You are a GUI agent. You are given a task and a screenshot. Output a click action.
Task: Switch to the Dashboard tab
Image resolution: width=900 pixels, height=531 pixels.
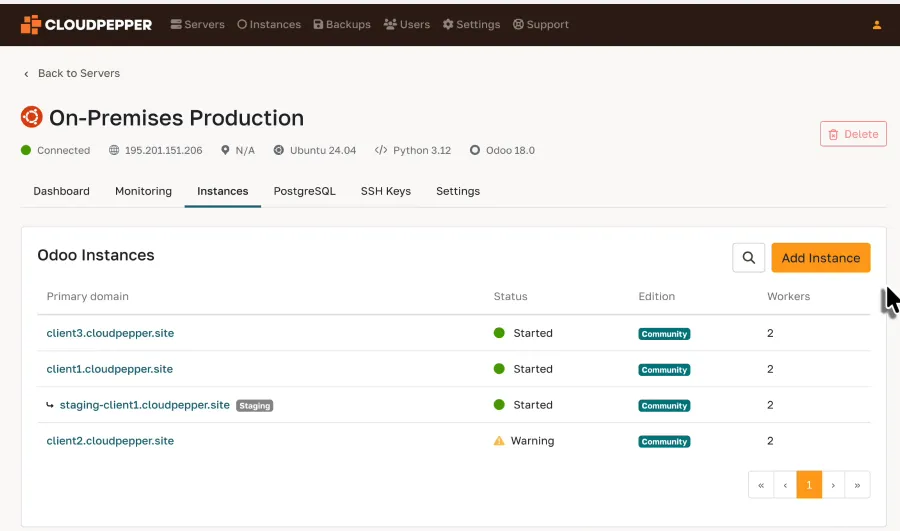click(61, 191)
